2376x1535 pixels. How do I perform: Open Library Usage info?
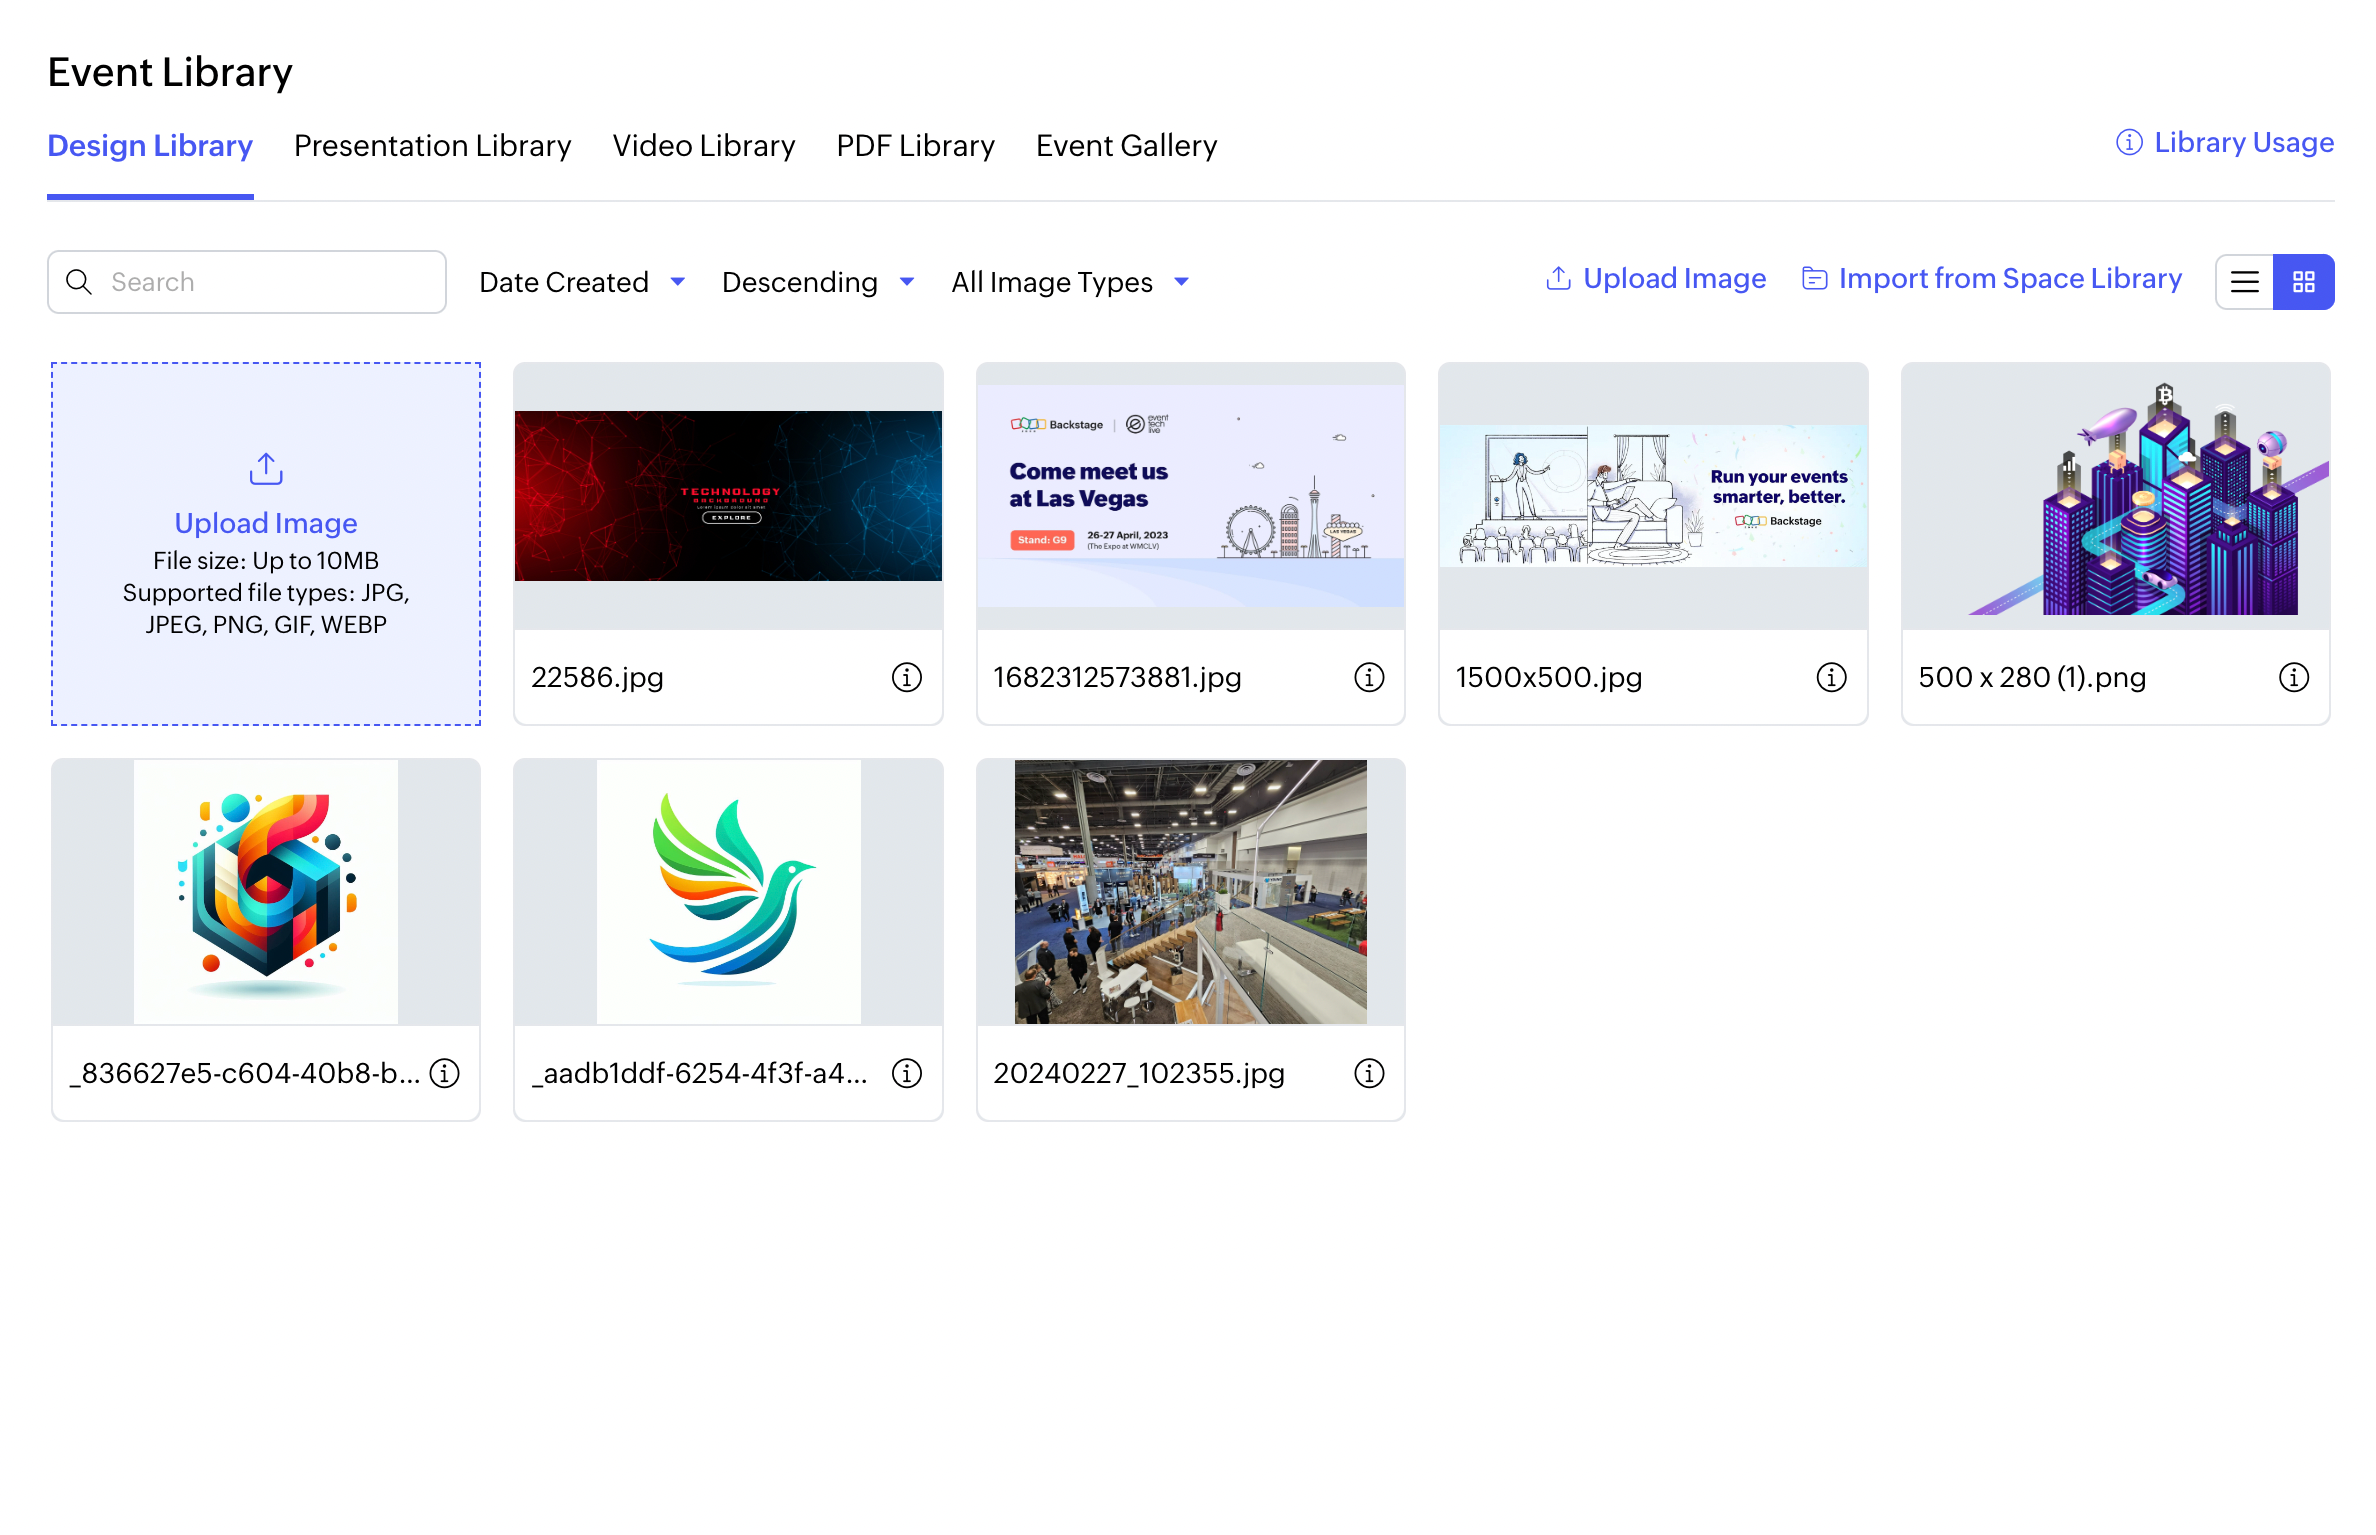(x=2224, y=143)
